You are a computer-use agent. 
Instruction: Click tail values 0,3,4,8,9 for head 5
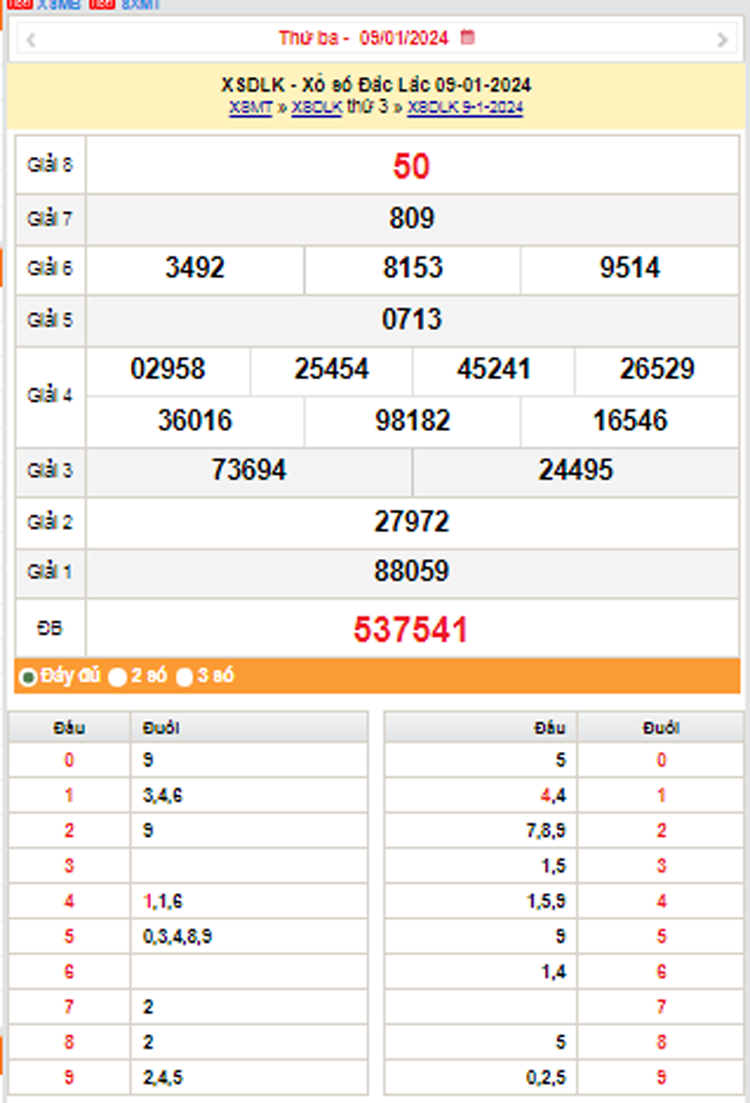click(x=177, y=937)
